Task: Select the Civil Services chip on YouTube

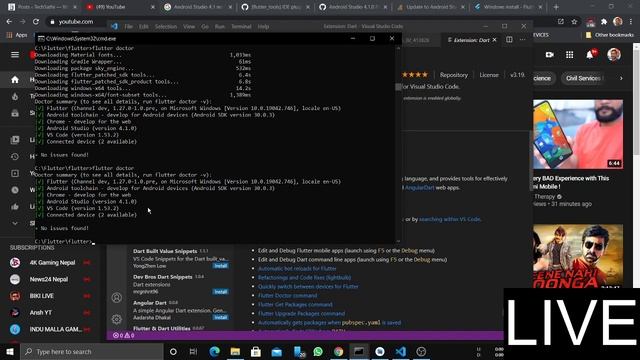Action: (x=583, y=78)
